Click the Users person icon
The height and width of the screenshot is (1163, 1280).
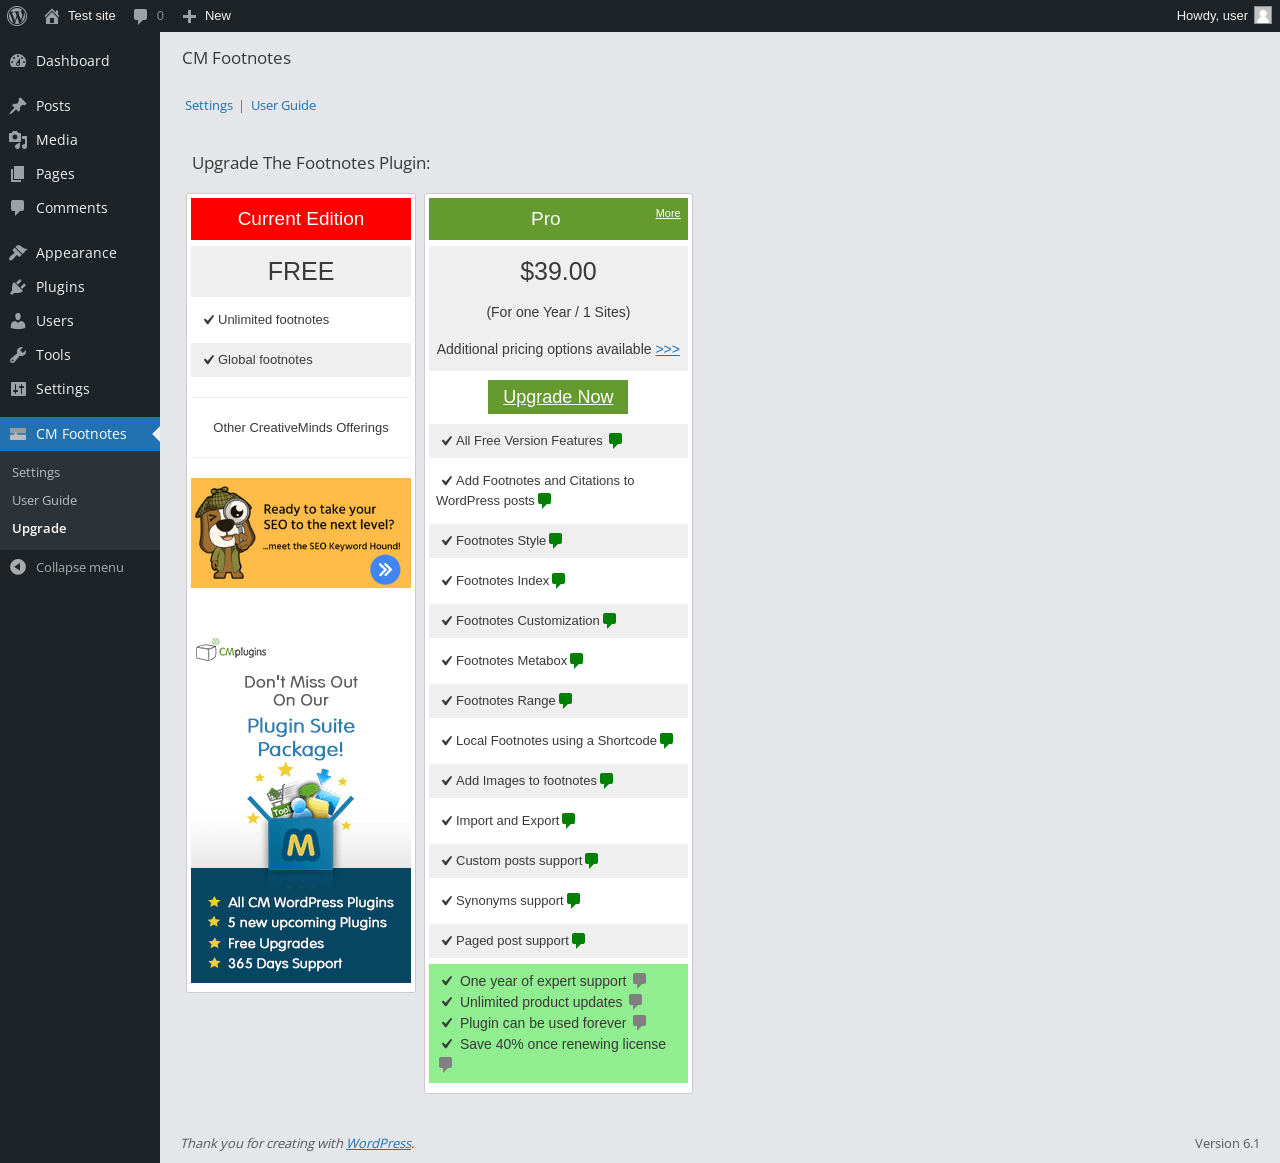tap(18, 321)
